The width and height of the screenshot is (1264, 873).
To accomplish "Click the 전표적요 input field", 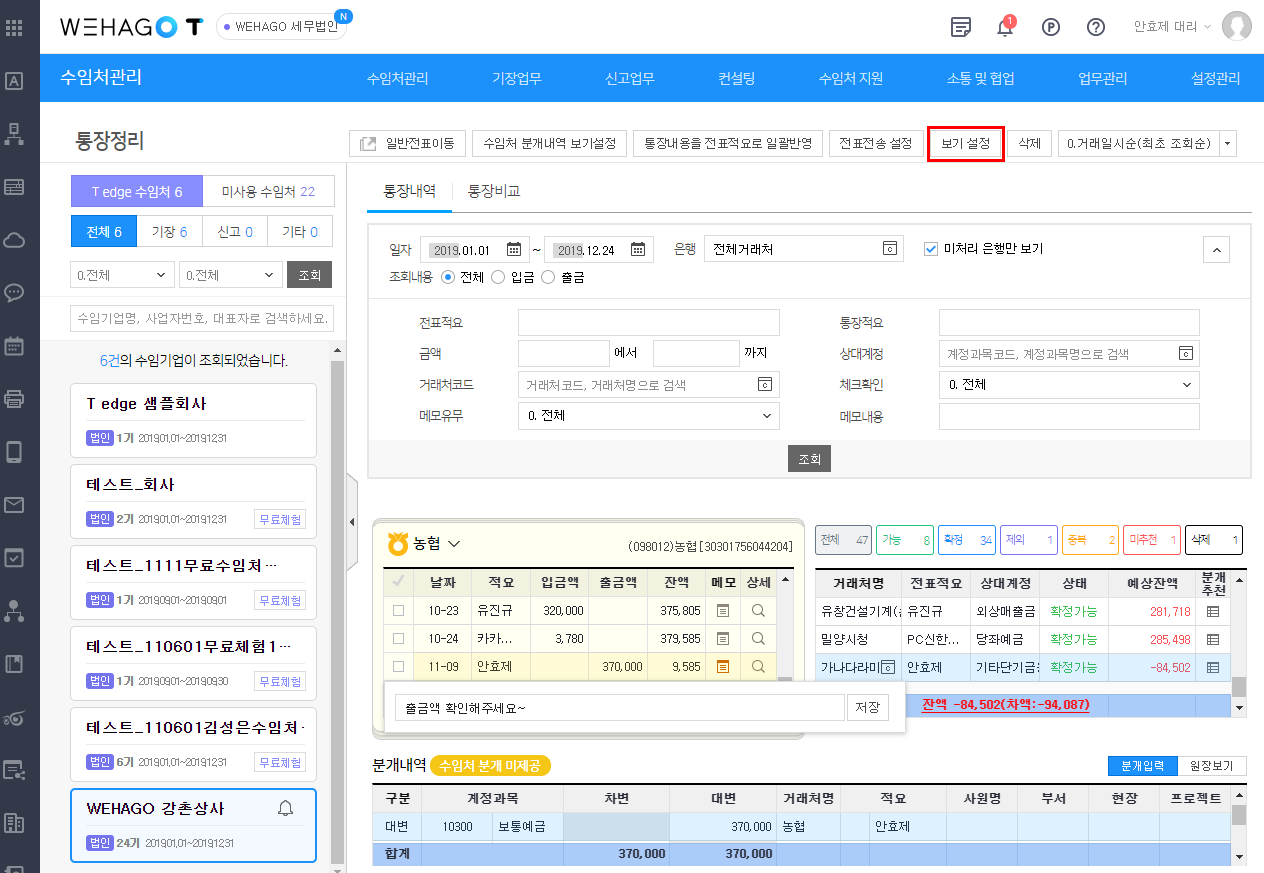I will pos(648,323).
